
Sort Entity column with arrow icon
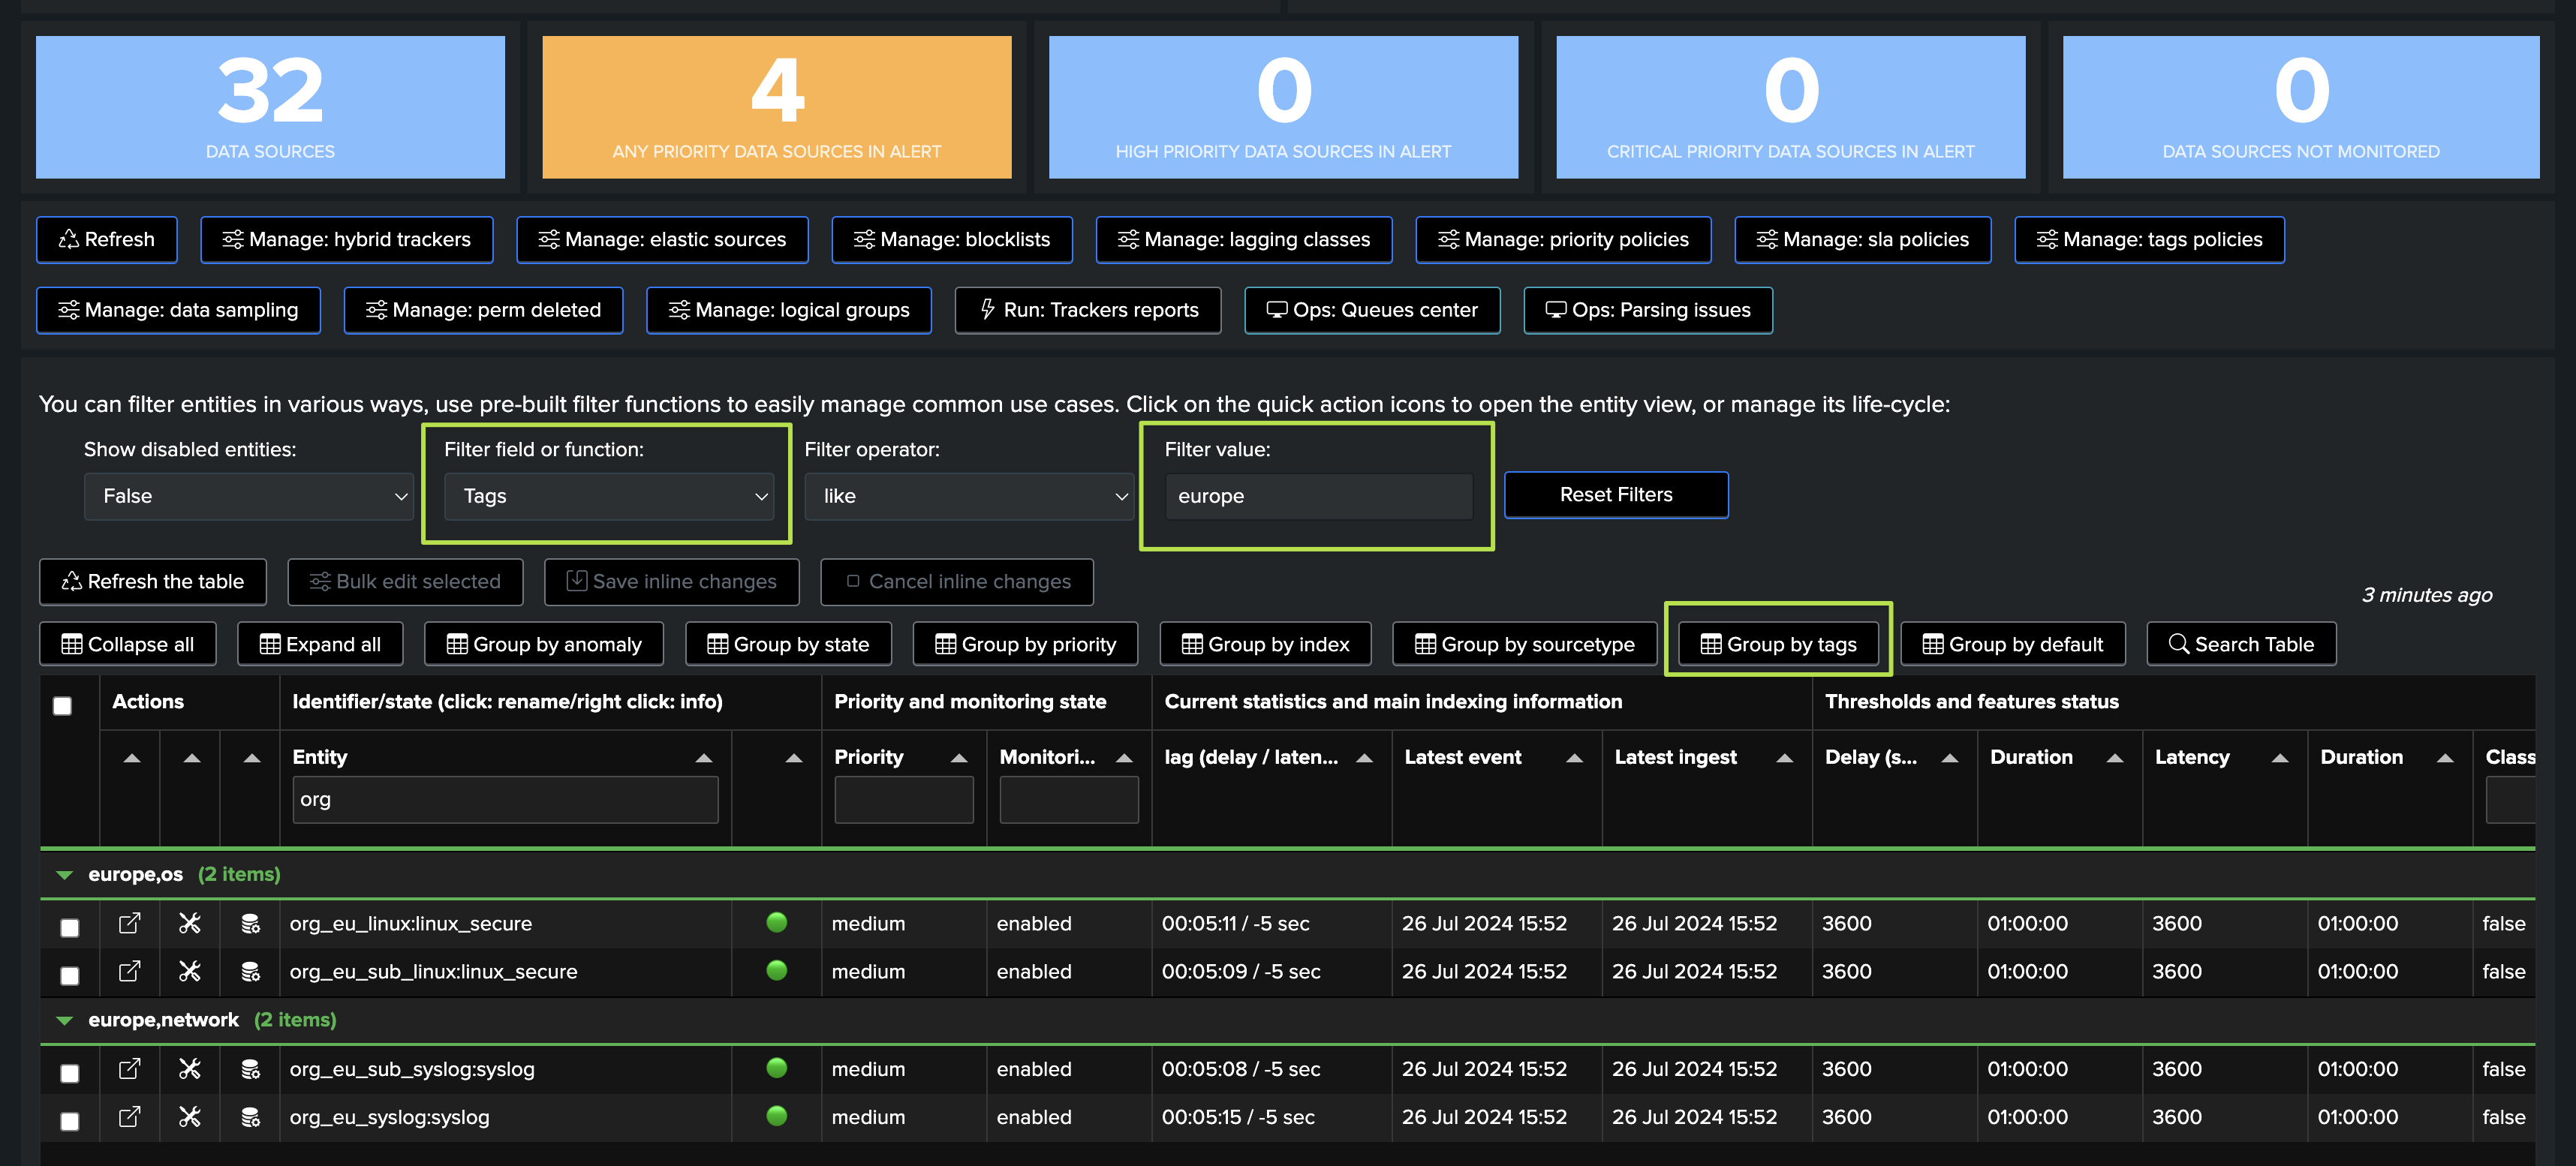pyautogui.click(x=703, y=758)
